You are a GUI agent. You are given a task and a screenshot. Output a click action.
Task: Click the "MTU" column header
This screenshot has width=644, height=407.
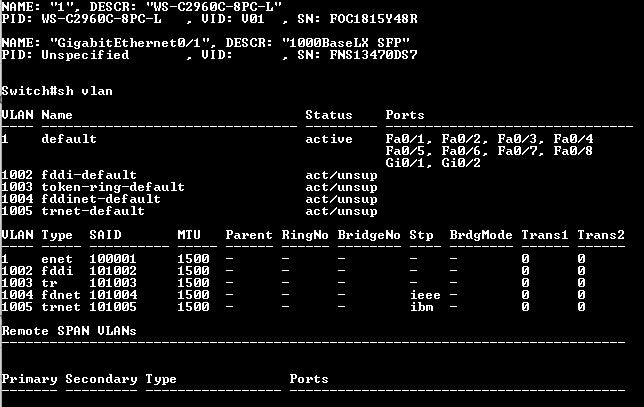(189, 235)
